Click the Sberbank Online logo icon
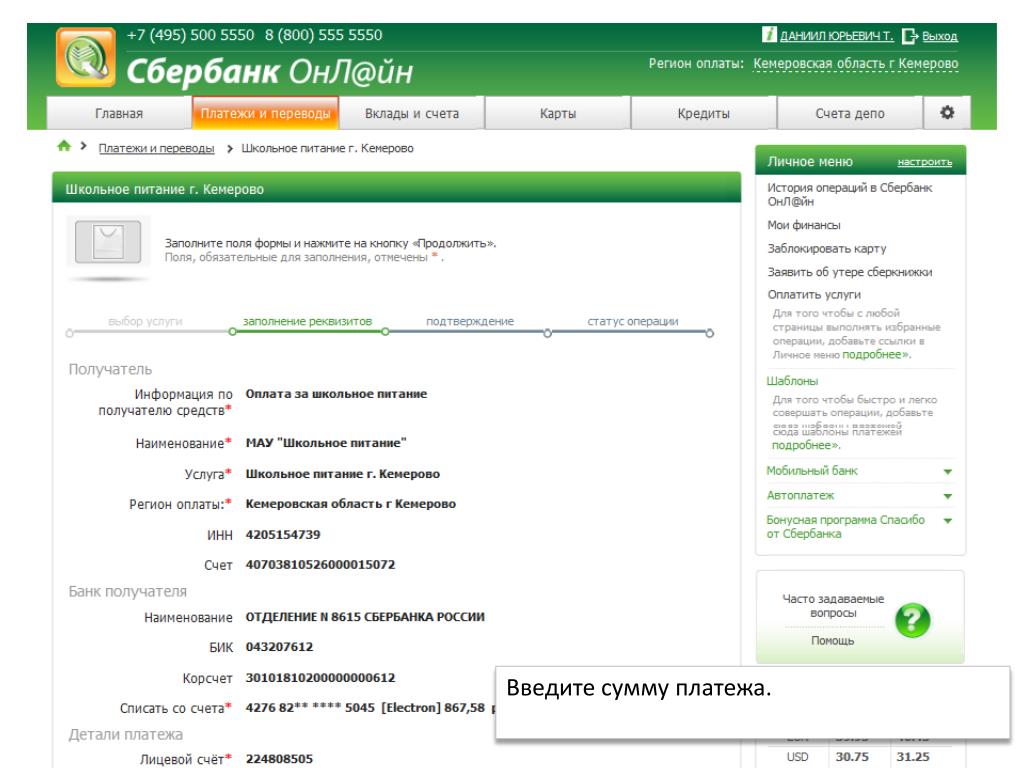 click(x=86, y=57)
